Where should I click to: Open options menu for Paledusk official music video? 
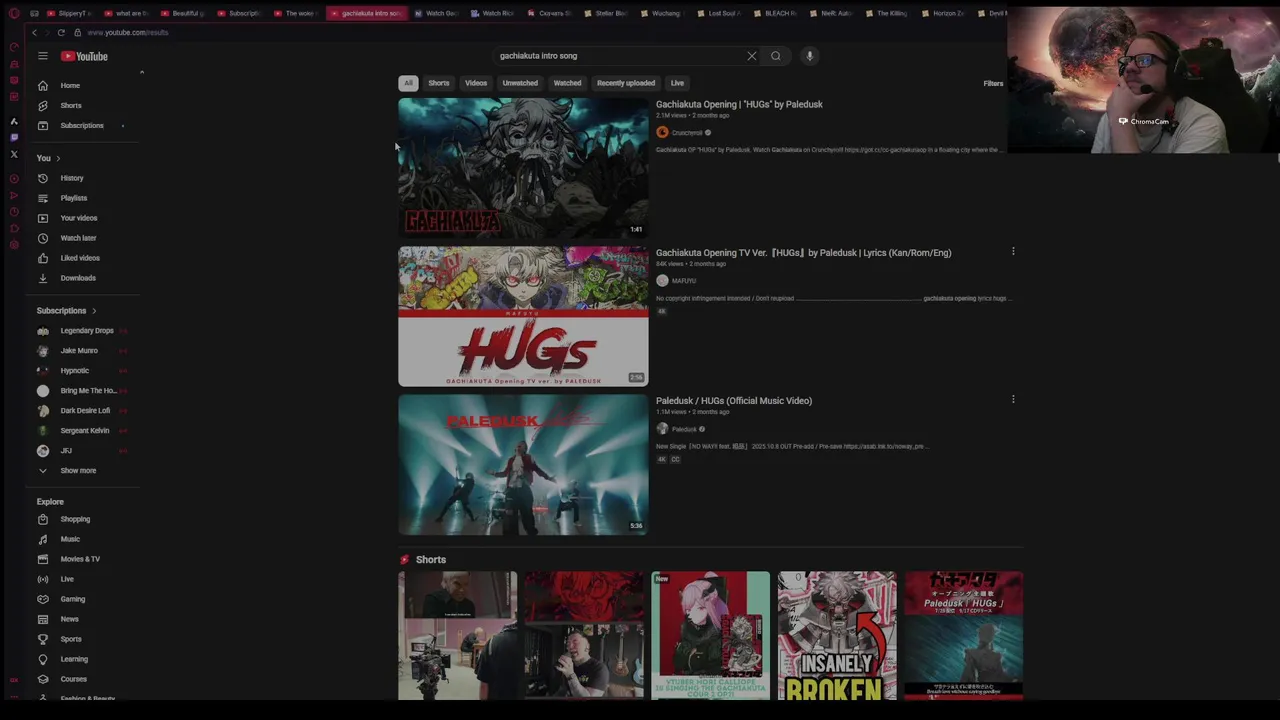1013,400
